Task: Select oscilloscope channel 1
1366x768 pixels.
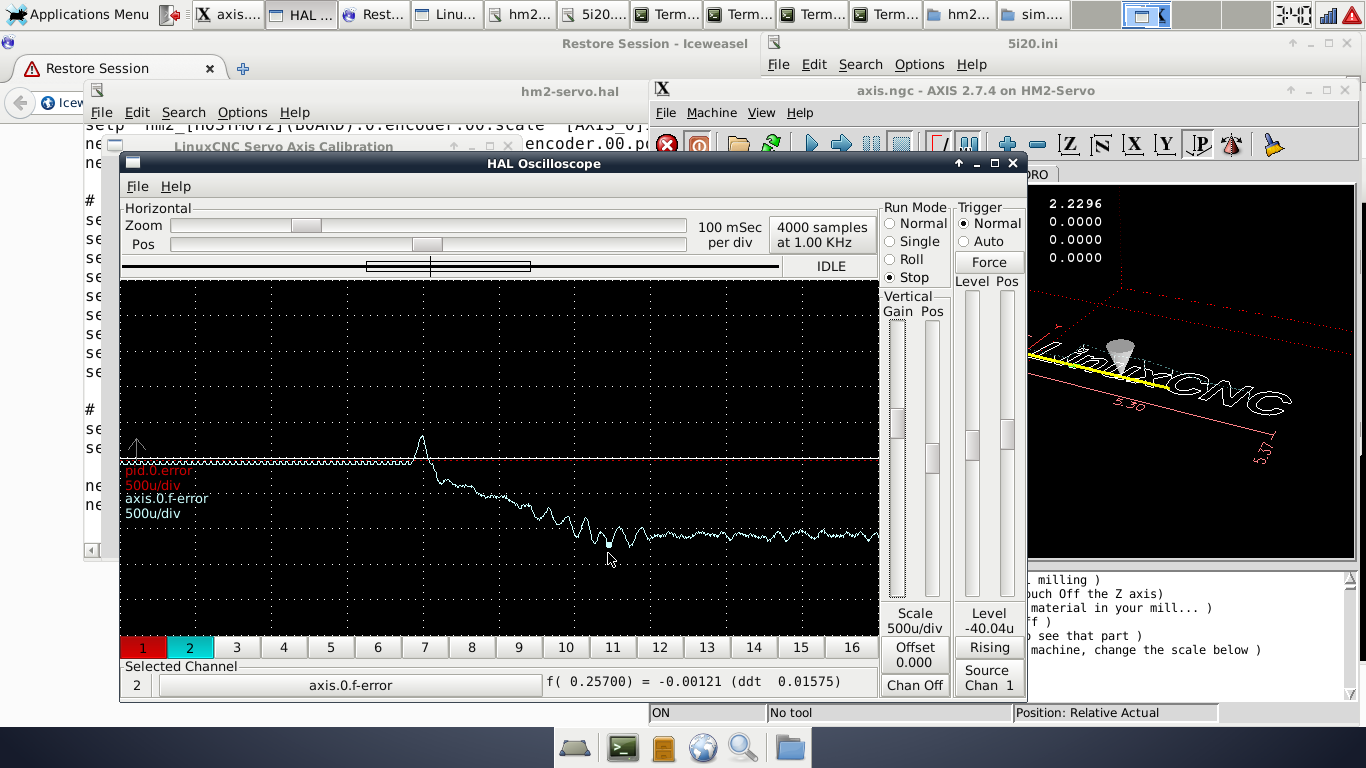Action: [143, 648]
